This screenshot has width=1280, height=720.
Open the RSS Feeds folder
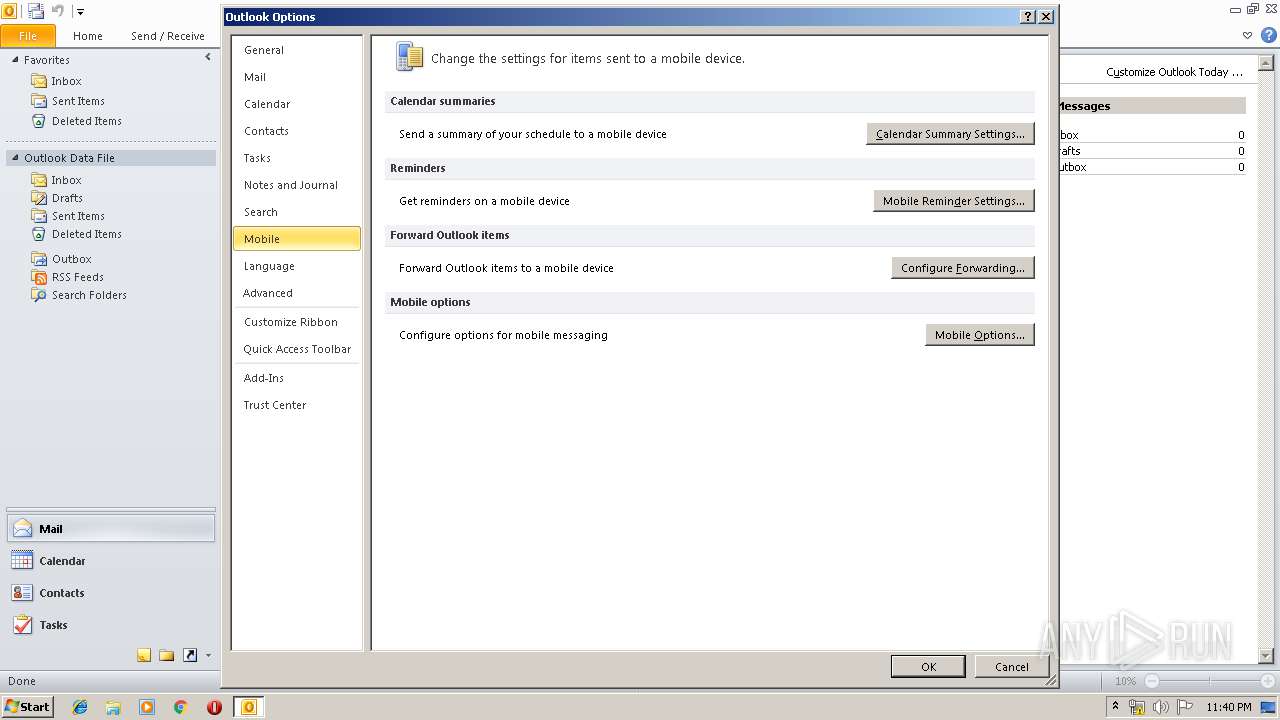coord(78,277)
